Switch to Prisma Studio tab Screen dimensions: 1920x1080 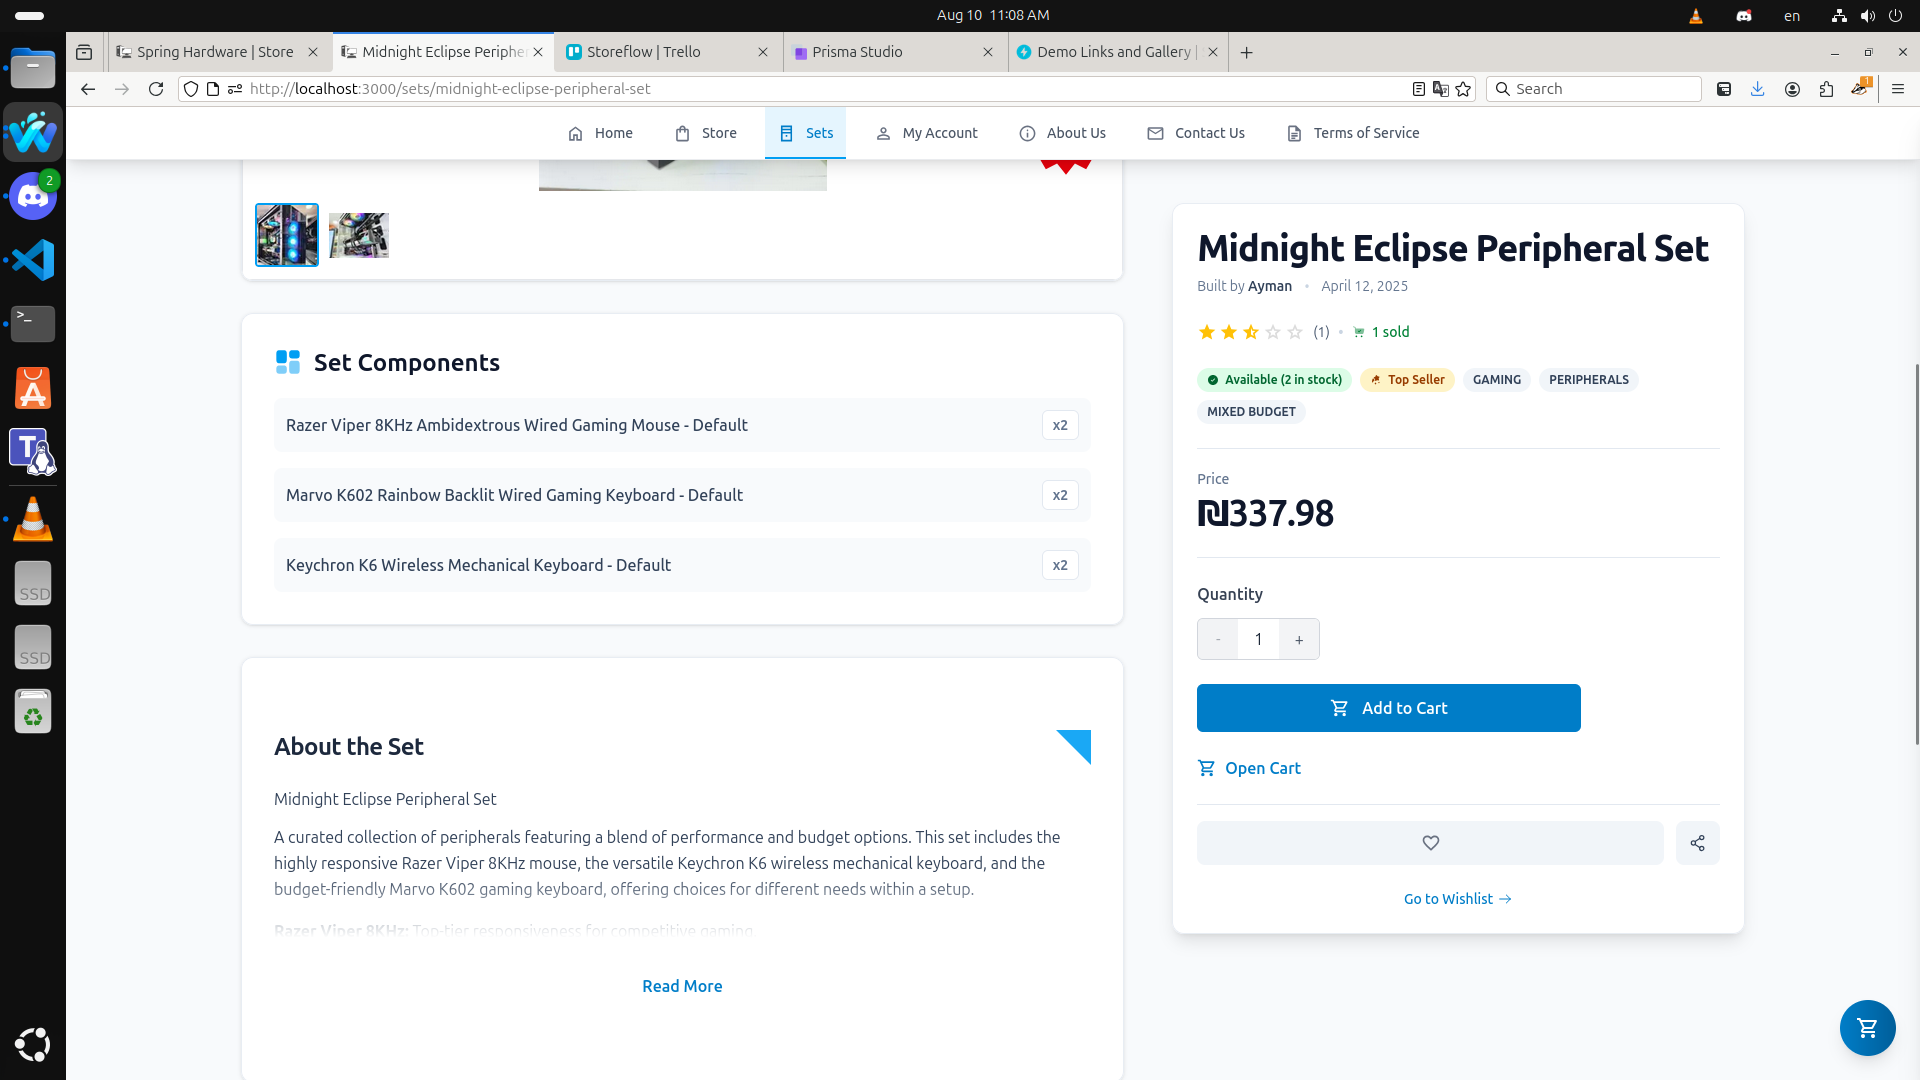(x=893, y=52)
